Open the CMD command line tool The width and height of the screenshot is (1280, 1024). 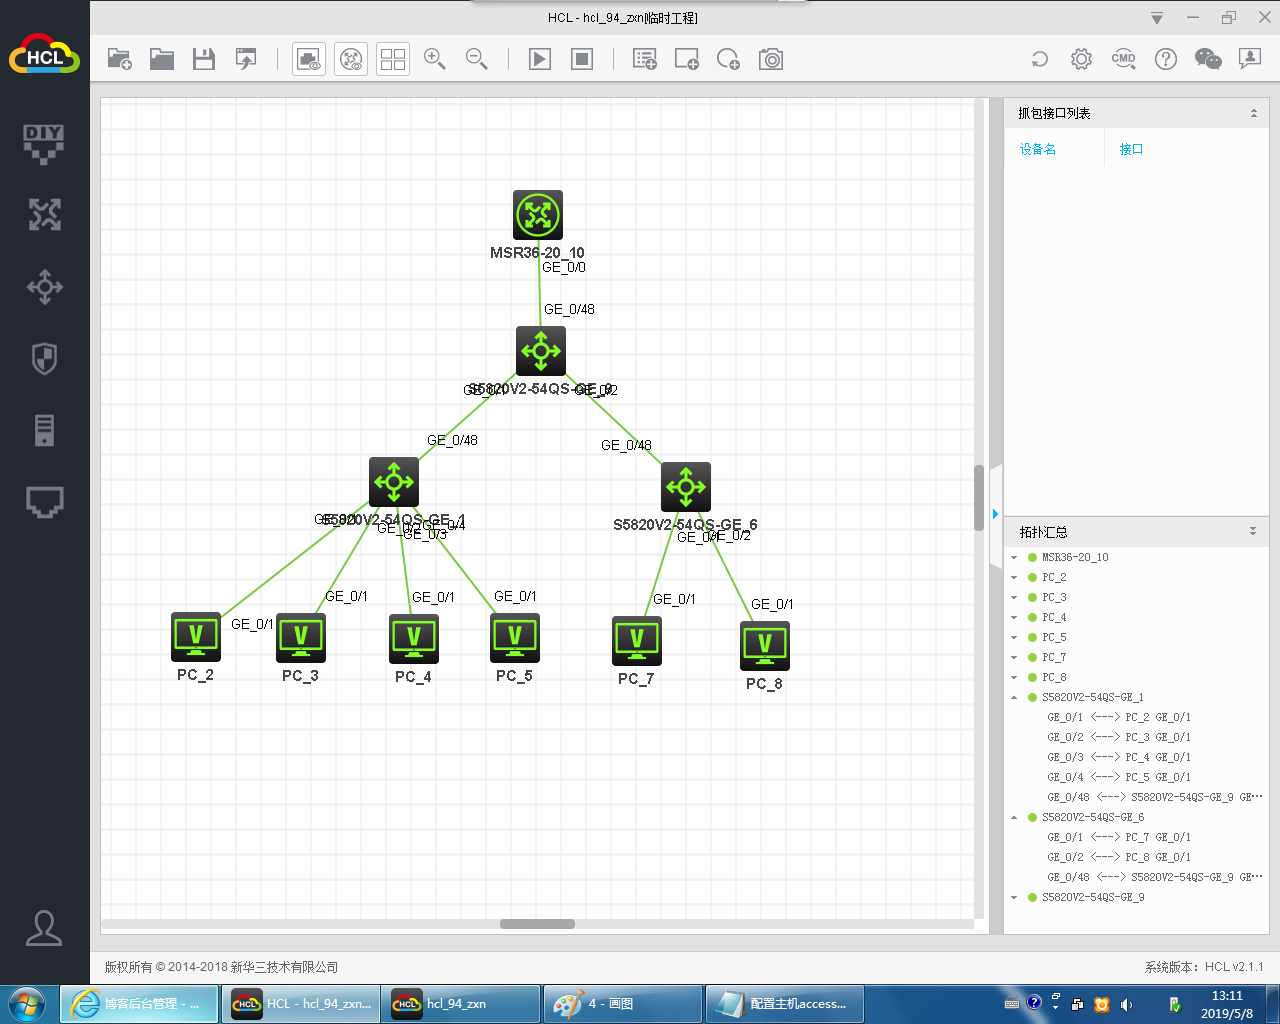coord(1123,59)
